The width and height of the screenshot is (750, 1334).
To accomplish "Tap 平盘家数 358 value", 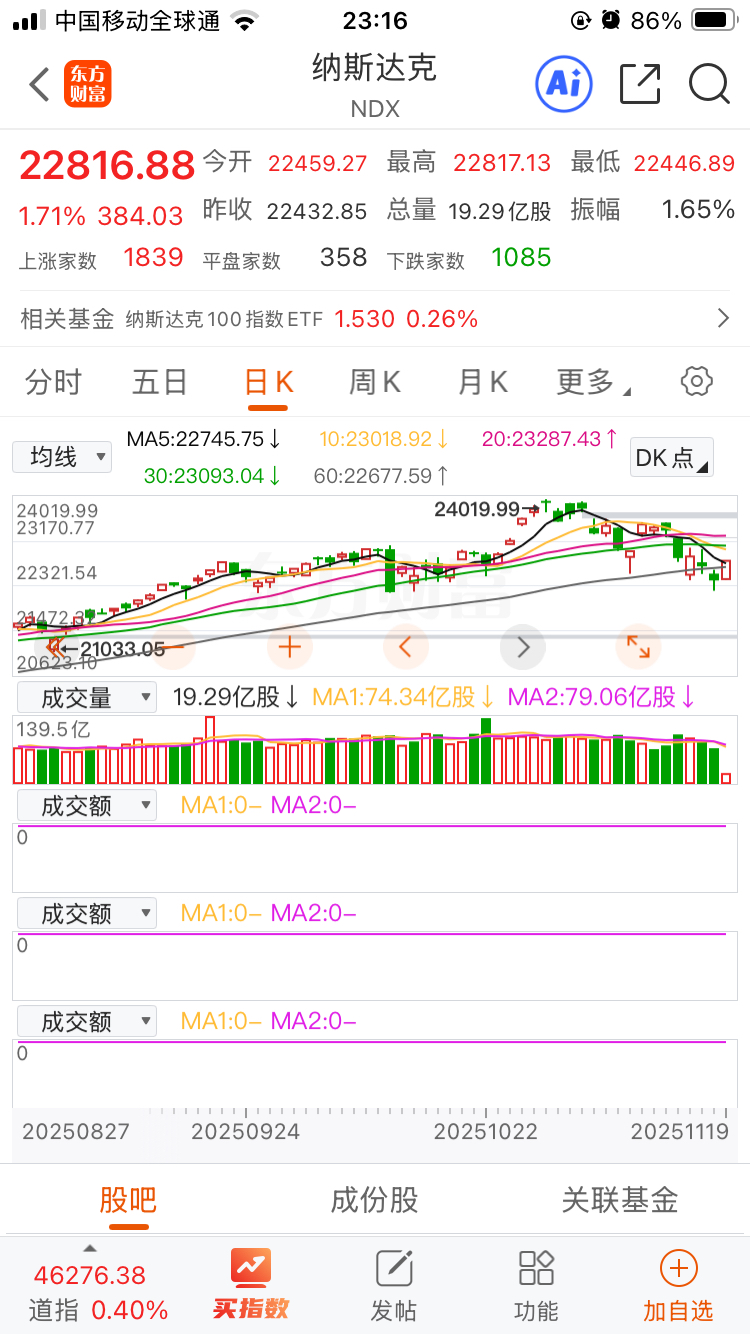I will pyautogui.click(x=344, y=257).
